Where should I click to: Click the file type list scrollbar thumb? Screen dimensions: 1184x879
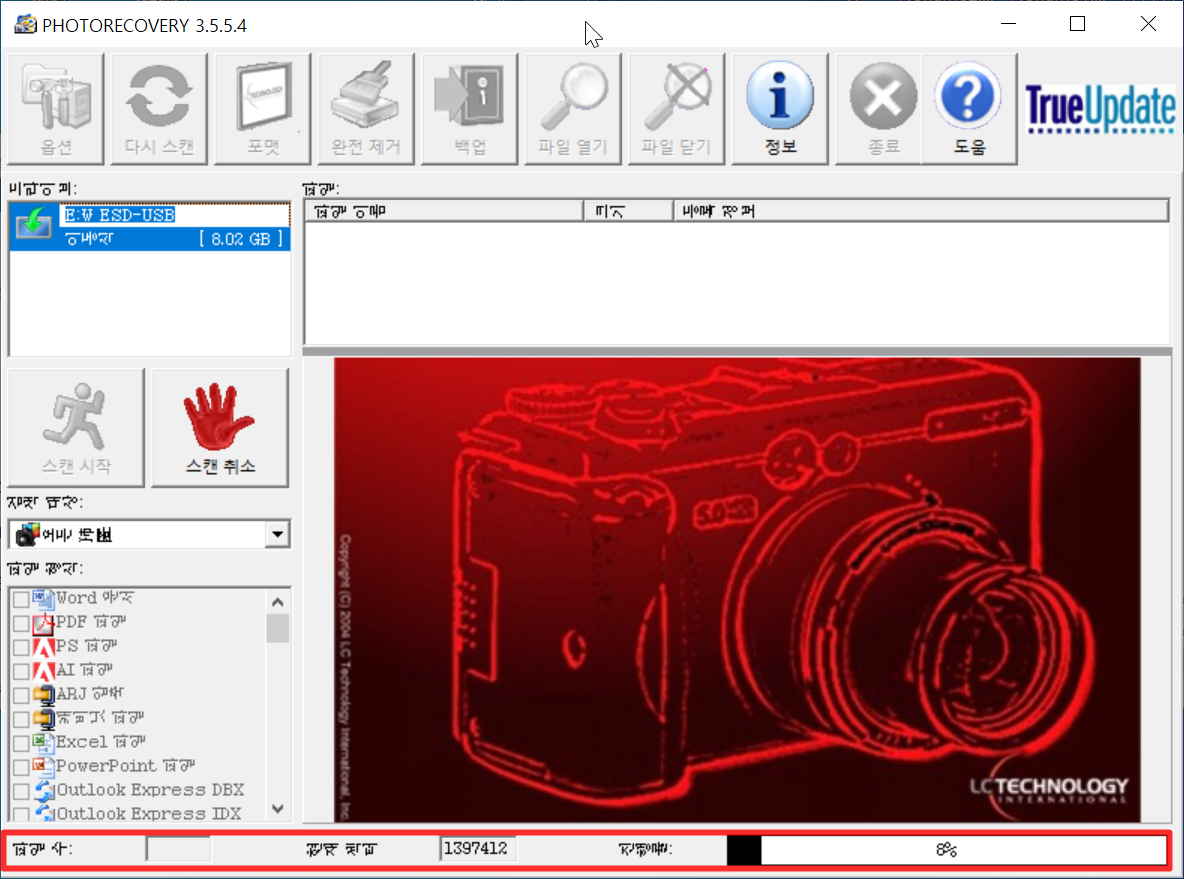[278, 628]
